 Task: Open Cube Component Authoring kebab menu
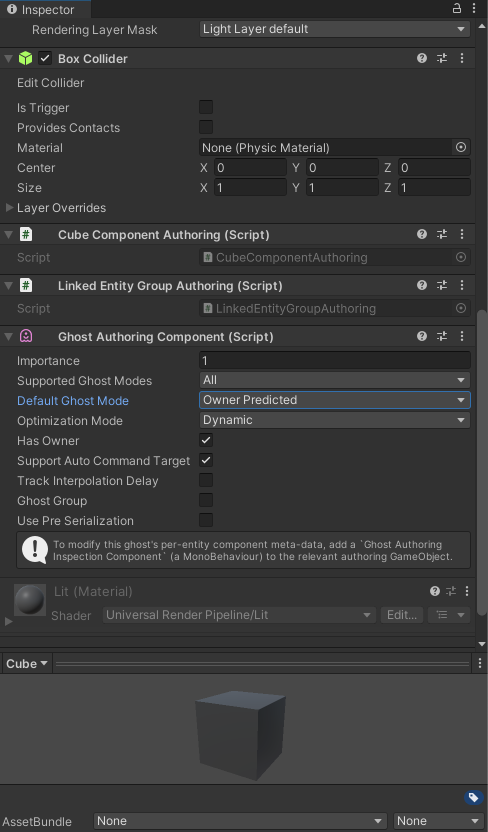click(x=462, y=235)
